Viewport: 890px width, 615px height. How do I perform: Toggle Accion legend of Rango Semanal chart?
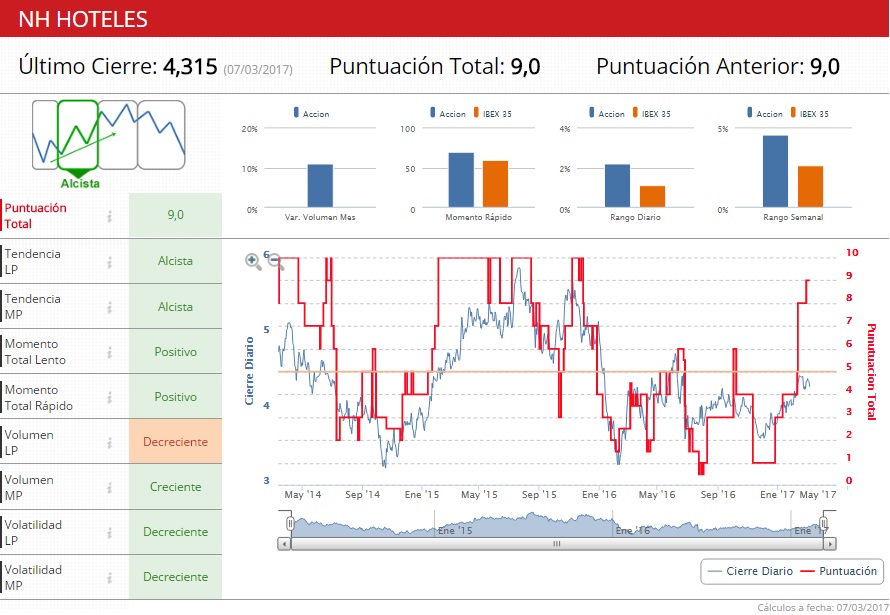click(765, 113)
